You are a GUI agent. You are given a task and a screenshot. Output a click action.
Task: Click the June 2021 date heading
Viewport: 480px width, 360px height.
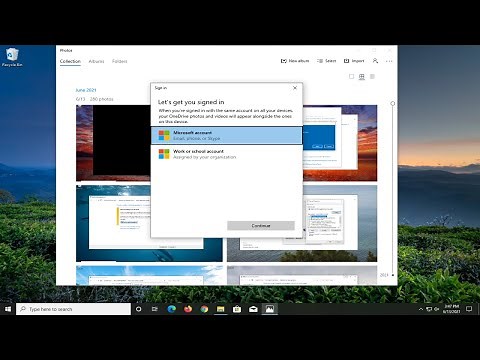coord(86,90)
